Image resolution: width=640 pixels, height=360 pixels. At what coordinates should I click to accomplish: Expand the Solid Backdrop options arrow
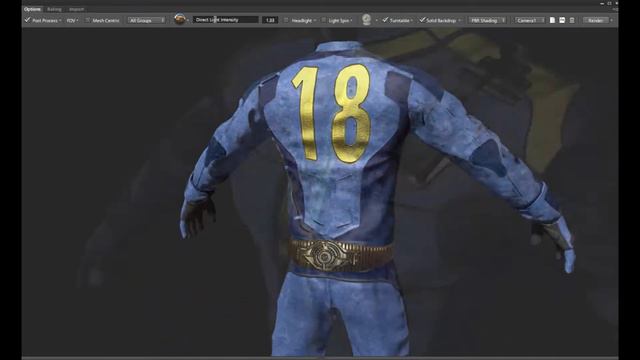point(460,20)
